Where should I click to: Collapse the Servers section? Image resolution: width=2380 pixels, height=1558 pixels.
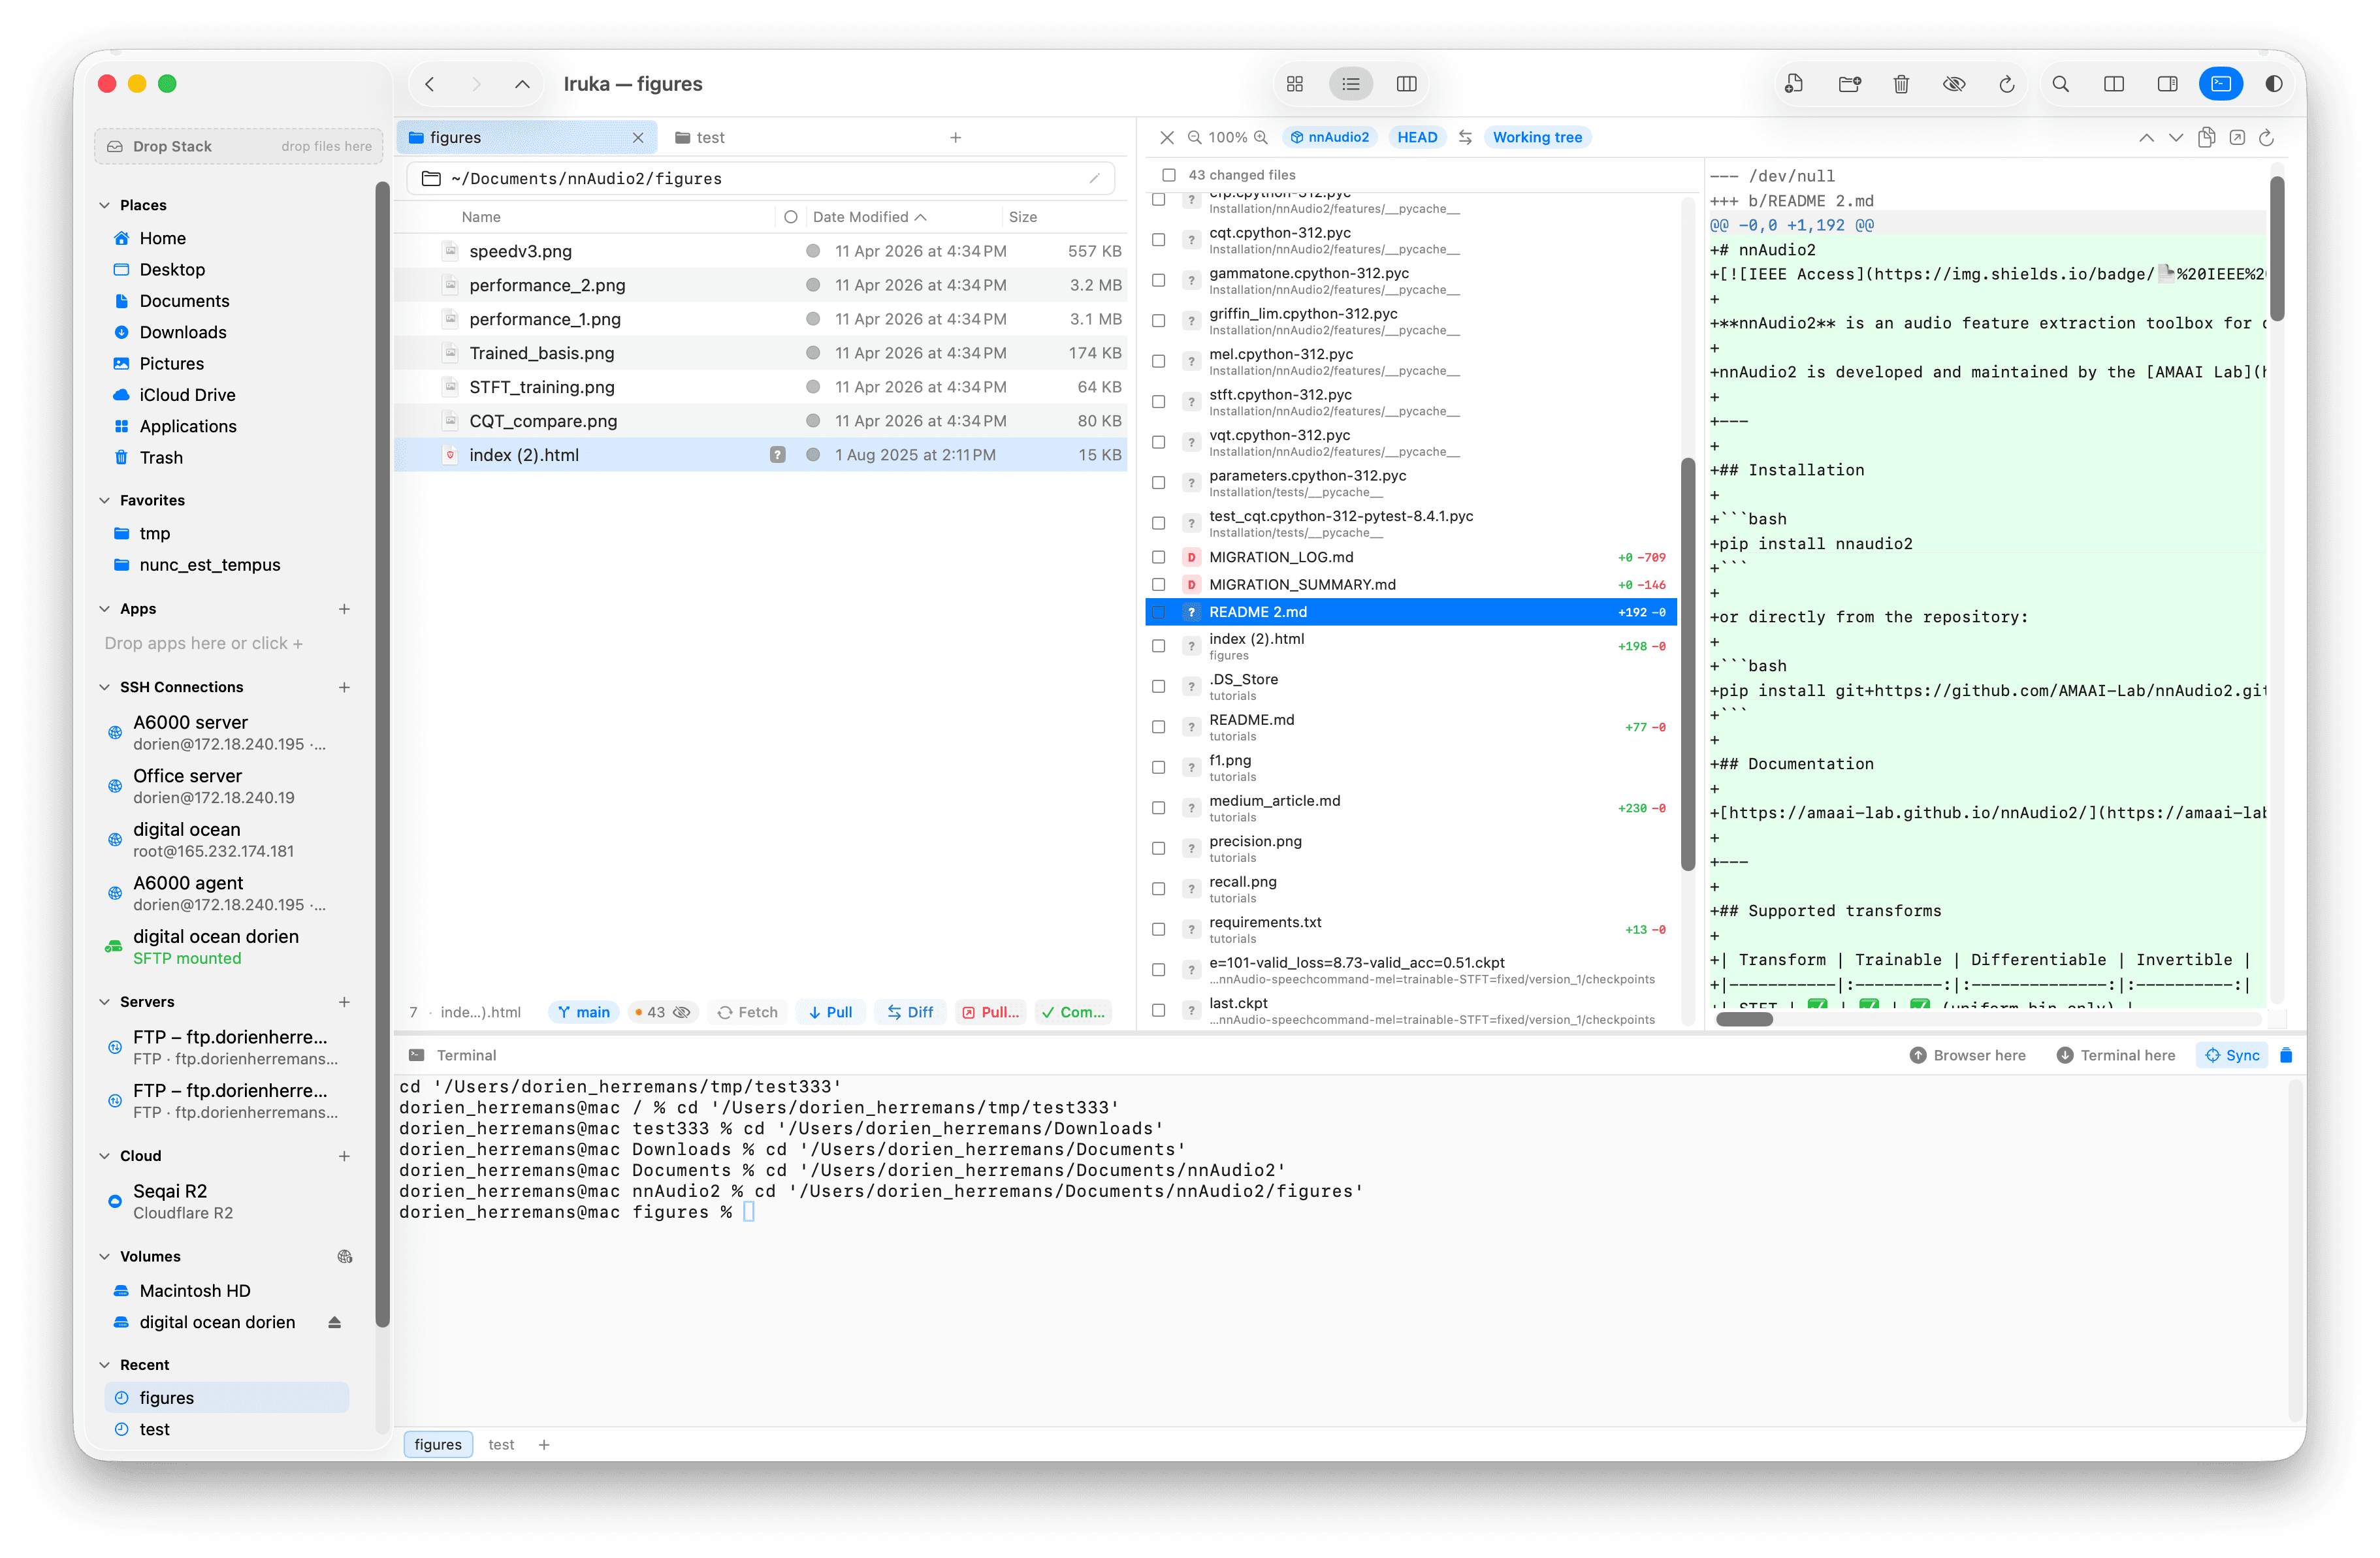pos(105,1002)
